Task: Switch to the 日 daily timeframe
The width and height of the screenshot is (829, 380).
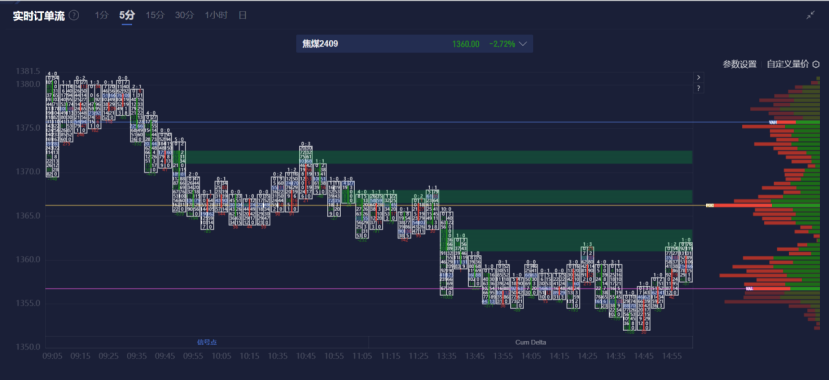Action: [x=242, y=15]
